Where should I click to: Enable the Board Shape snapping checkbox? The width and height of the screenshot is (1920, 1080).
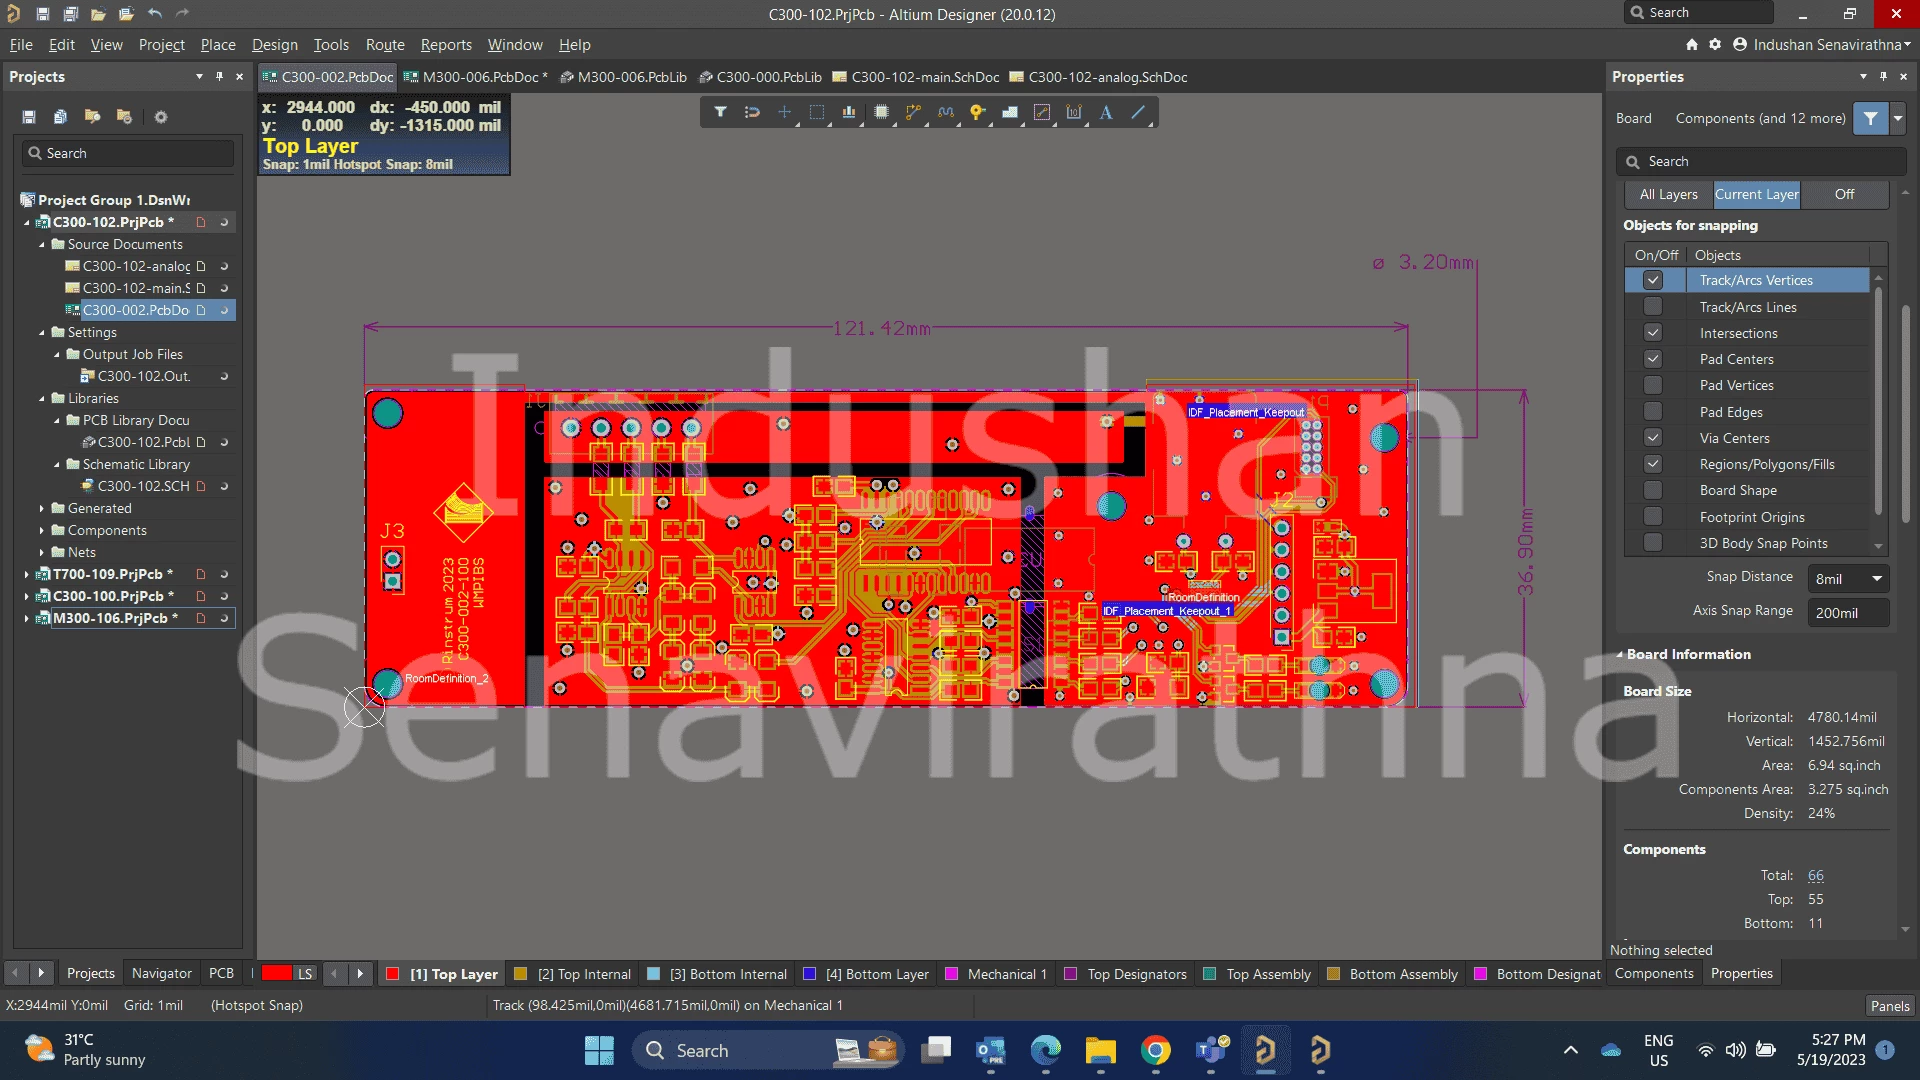[x=1653, y=490]
